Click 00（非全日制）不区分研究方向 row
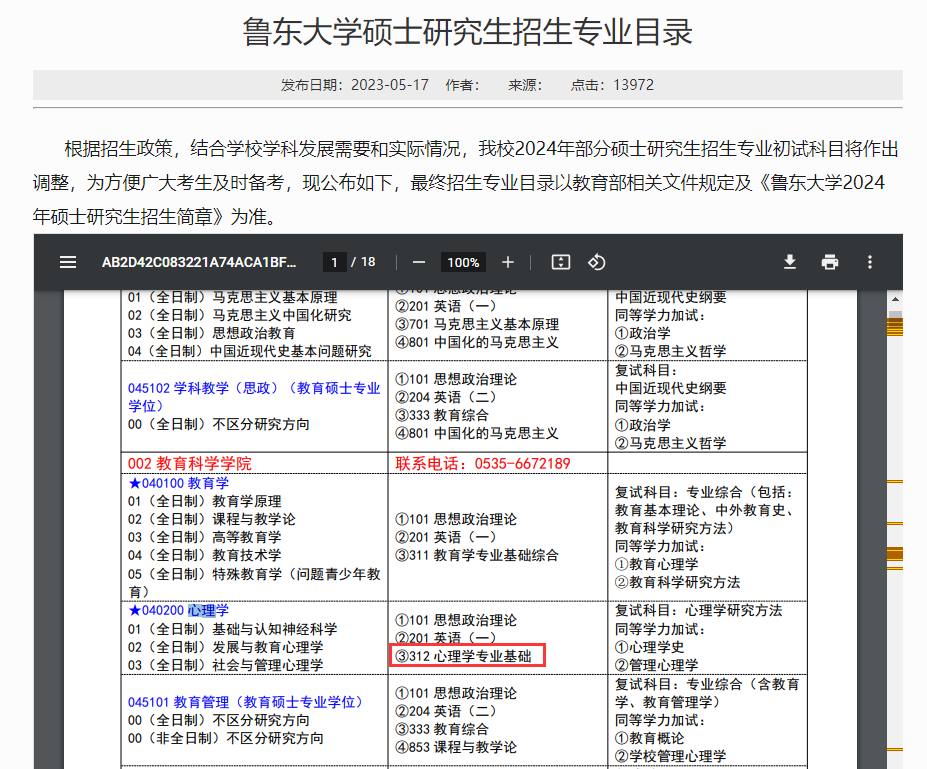The image size is (927, 769). [x=225, y=738]
